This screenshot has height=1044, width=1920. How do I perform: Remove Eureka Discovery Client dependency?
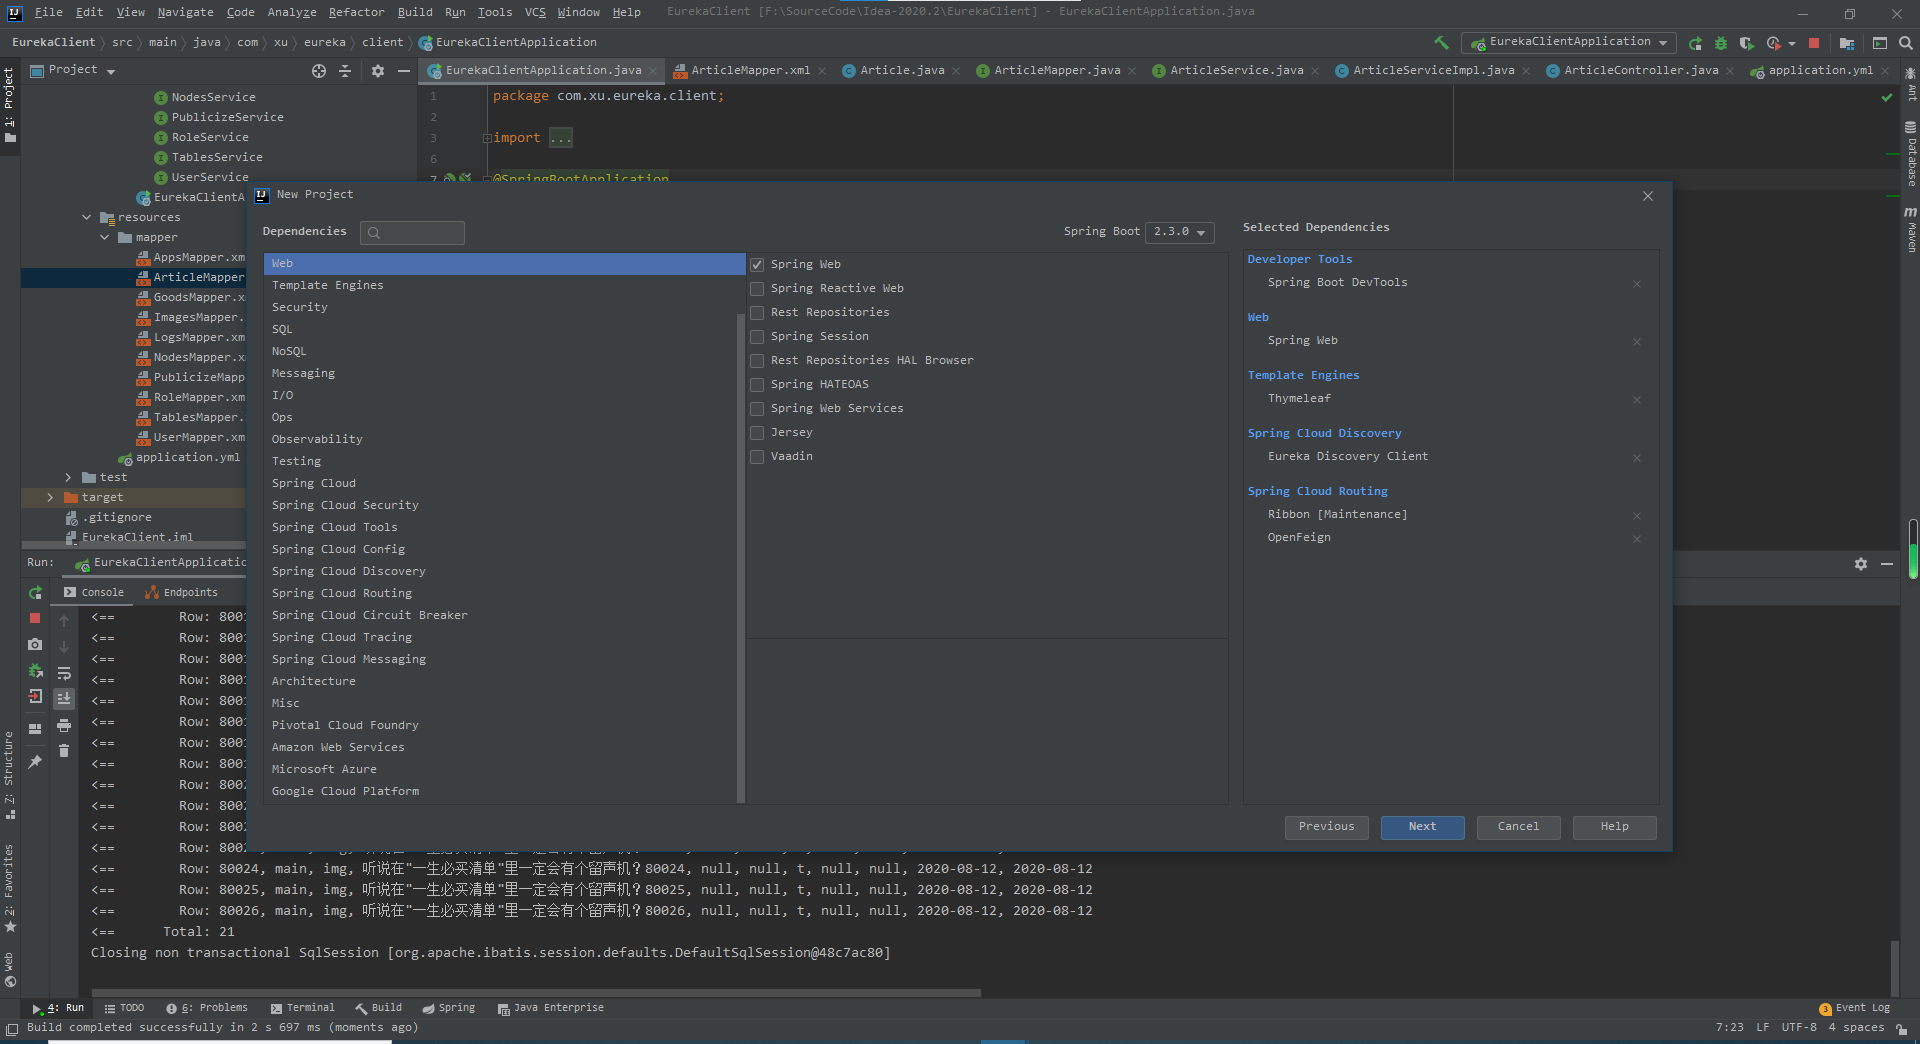click(x=1637, y=458)
